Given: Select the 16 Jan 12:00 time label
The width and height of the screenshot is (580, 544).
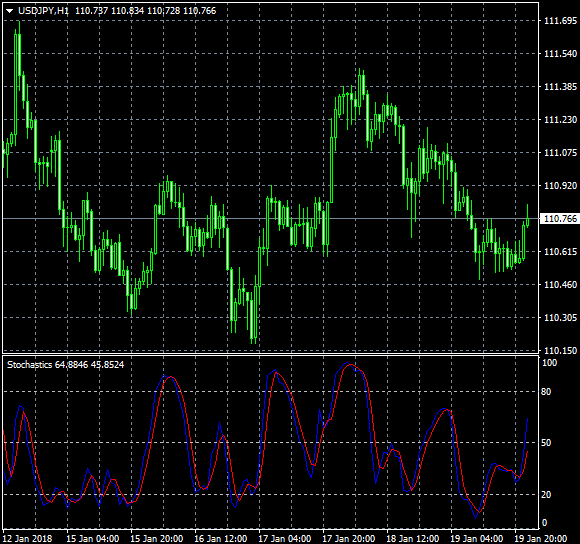Looking at the screenshot, I should [x=220, y=538].
